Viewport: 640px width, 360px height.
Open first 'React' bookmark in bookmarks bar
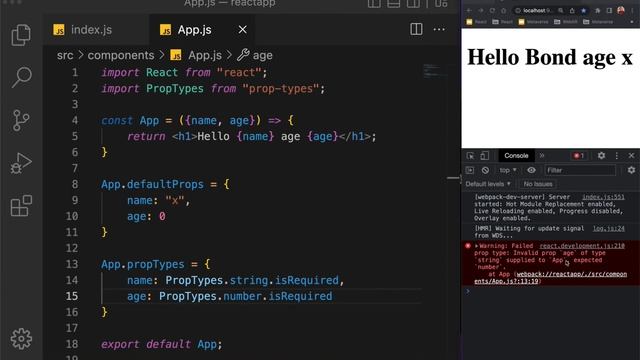pyautogui.click(x=476, y=22)
